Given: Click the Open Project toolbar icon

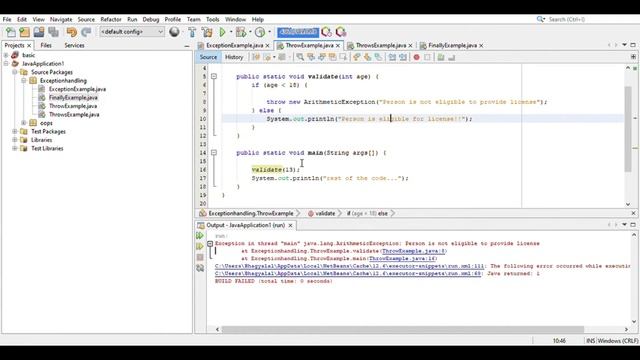Looking at the screenshot, I should tap(39, 32).
